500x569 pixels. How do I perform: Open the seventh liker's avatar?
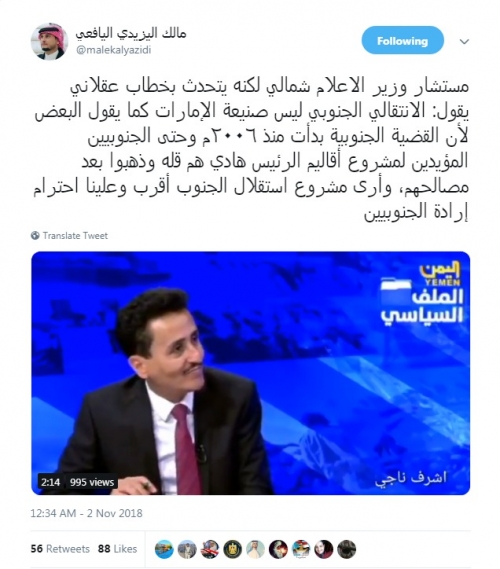[301, 549]
